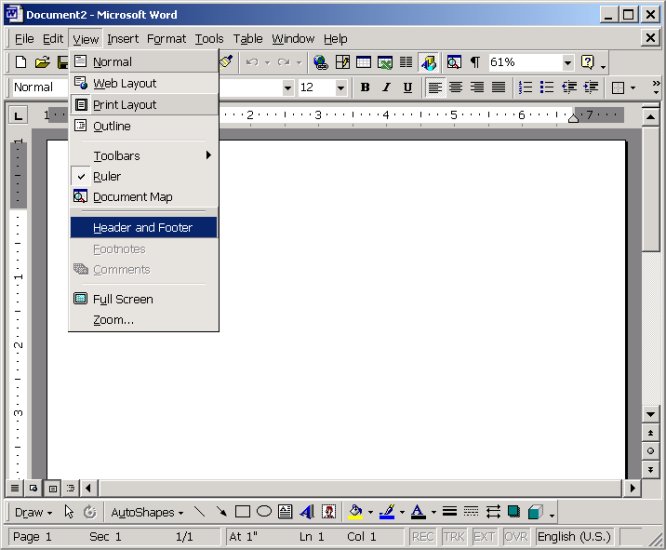Click the Italic formatting button
This screenshot has width=666, height=550.
(x=386, y=88)
